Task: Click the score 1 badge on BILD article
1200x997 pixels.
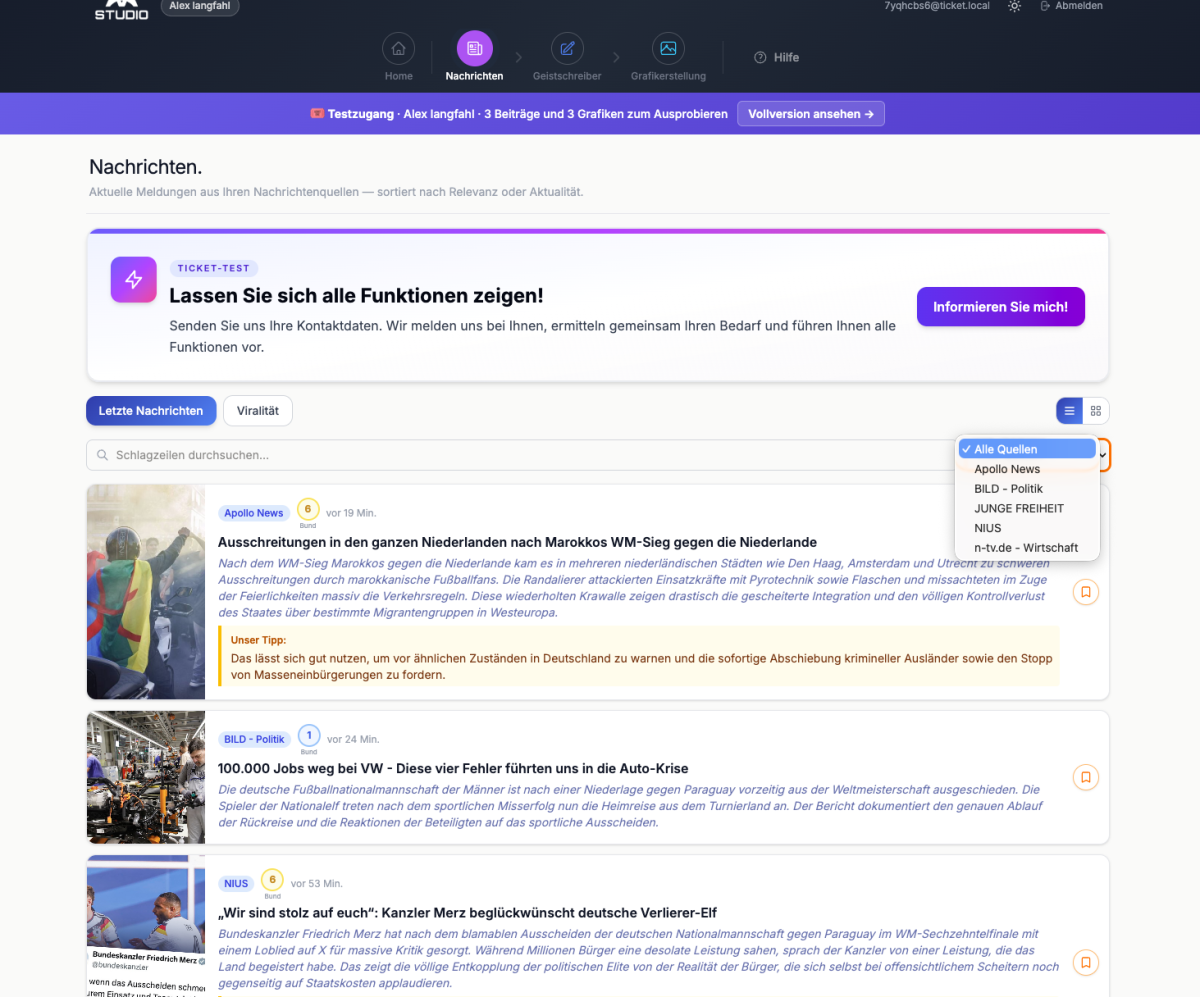Action: pos(309,735)
